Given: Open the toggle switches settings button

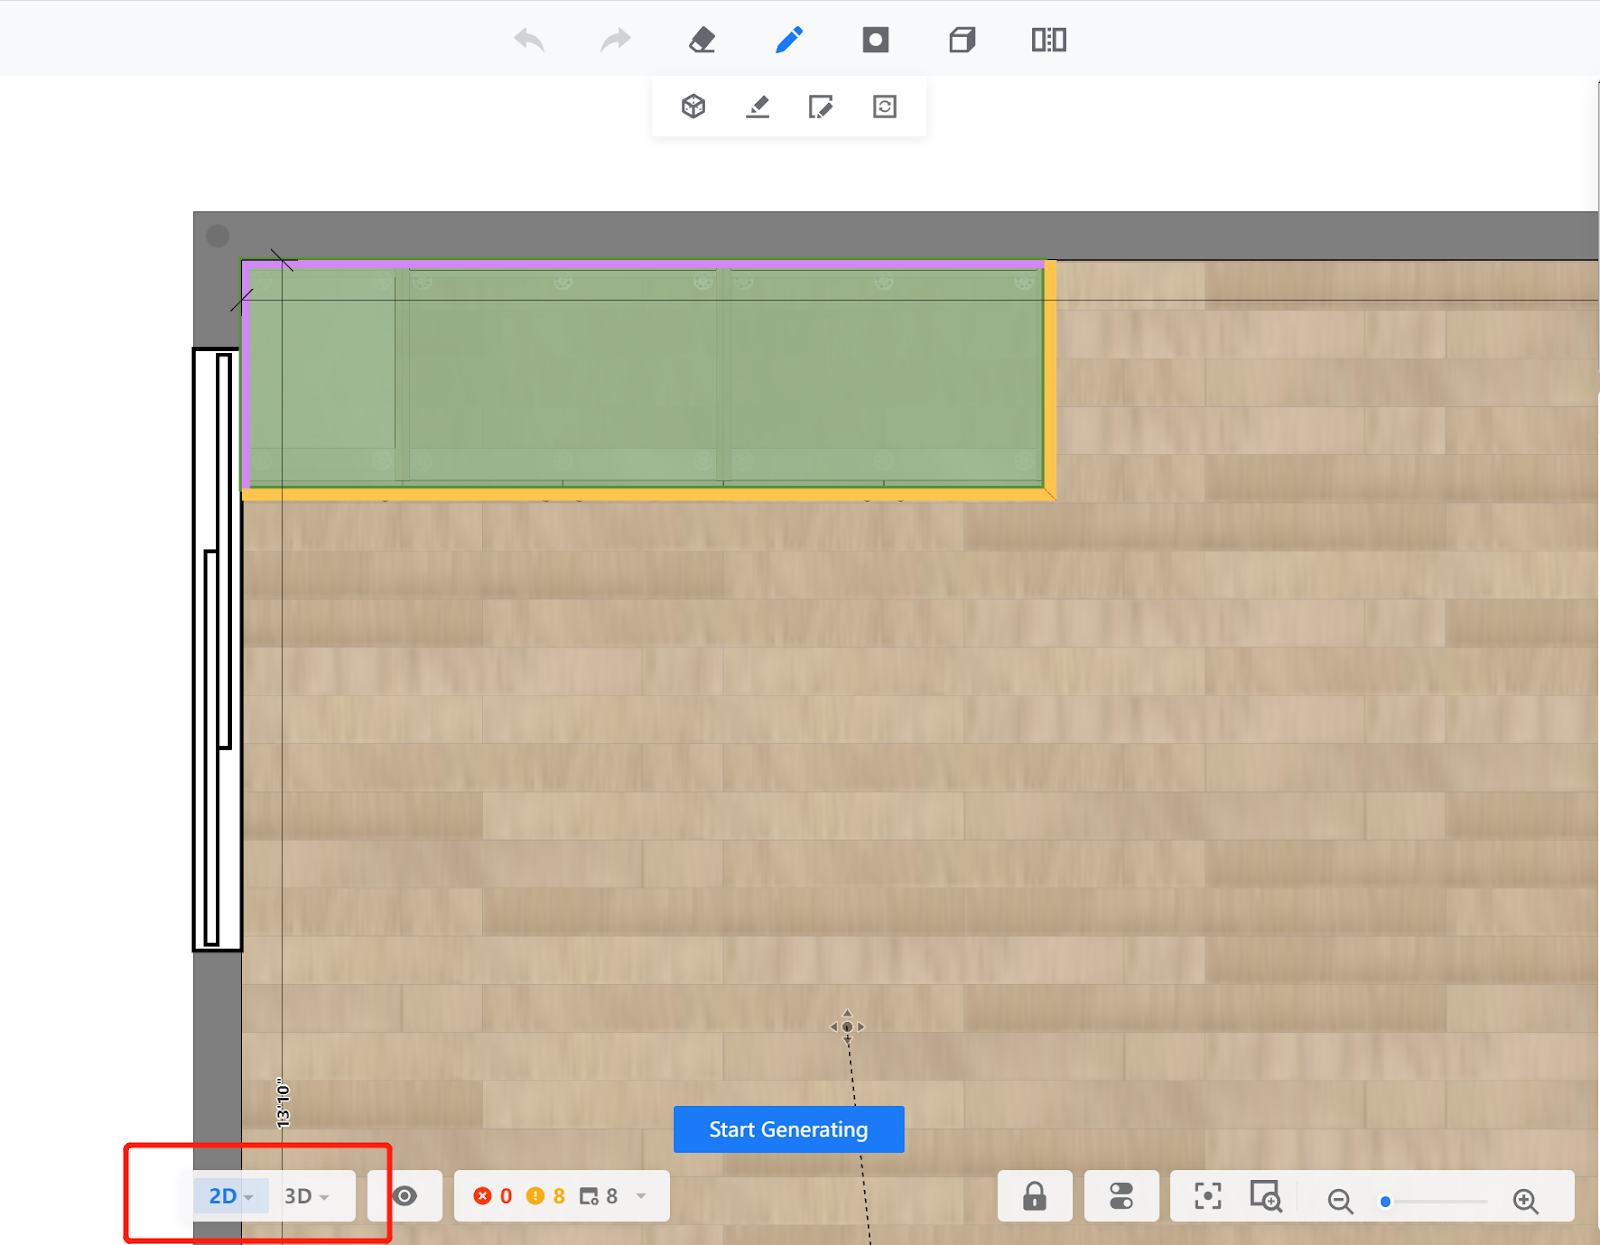Looking at the screenshot, I should coord(1121,1196).
